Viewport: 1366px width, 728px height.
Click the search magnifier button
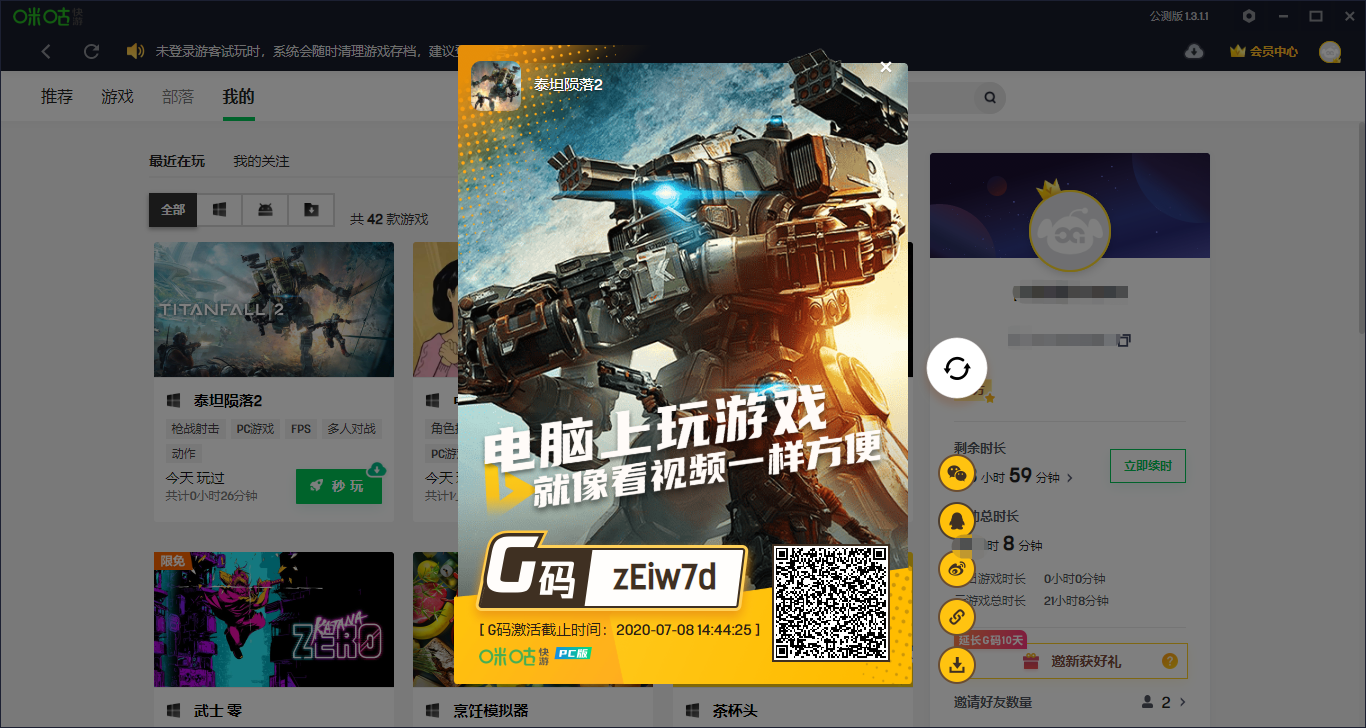click(990, 97)
